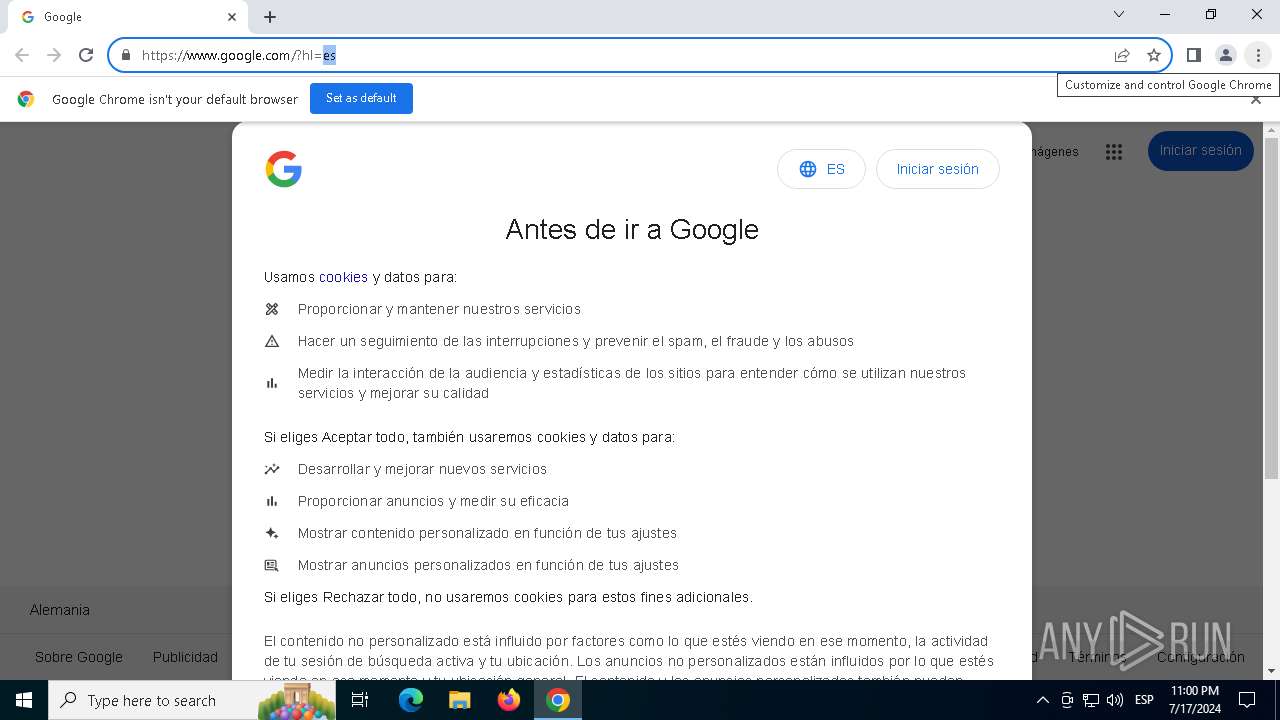Open the side panel icon
Screen dimensions: 1280x720
(1193, 55)
